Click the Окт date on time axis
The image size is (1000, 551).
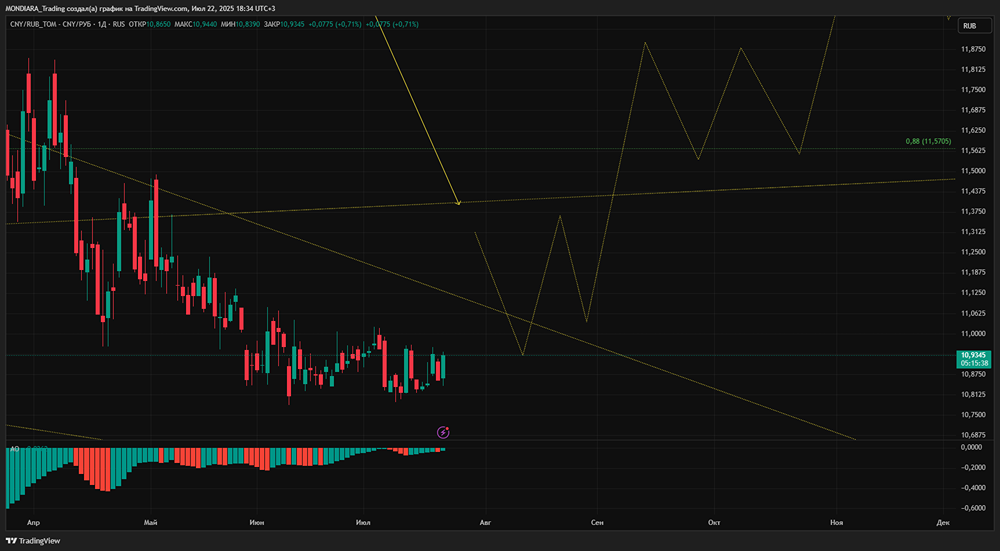click(714, 523)
